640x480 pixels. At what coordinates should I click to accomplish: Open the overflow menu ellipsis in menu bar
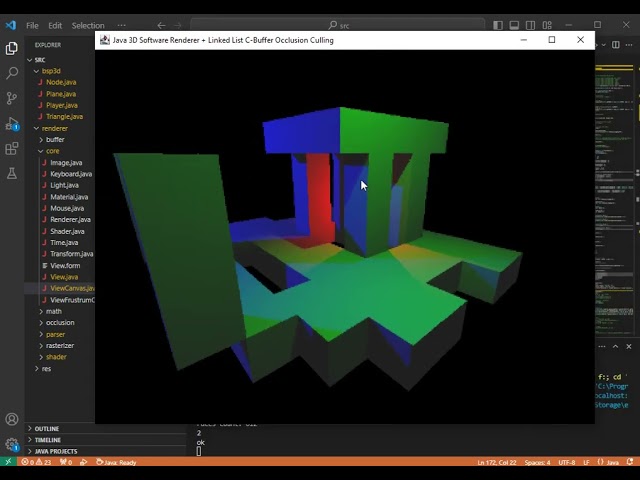[x=122, y=25]
